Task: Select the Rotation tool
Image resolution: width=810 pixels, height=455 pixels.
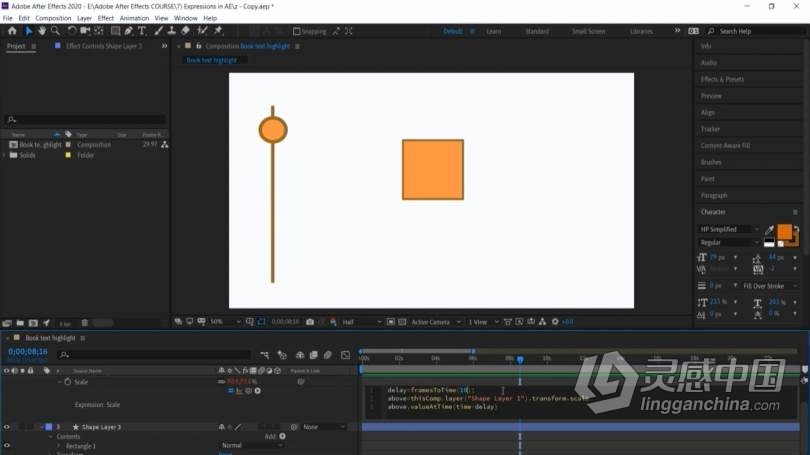Action: click(72, 31)
